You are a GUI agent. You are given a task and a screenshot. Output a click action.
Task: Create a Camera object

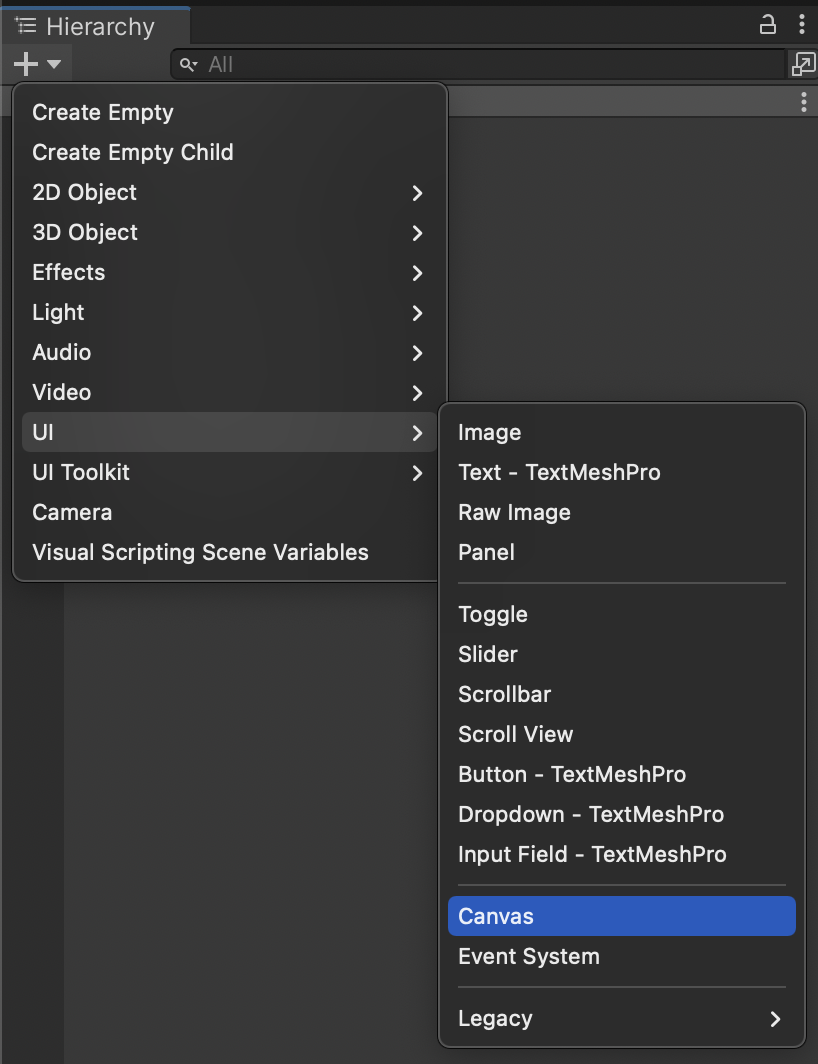(x=72, y=512)
